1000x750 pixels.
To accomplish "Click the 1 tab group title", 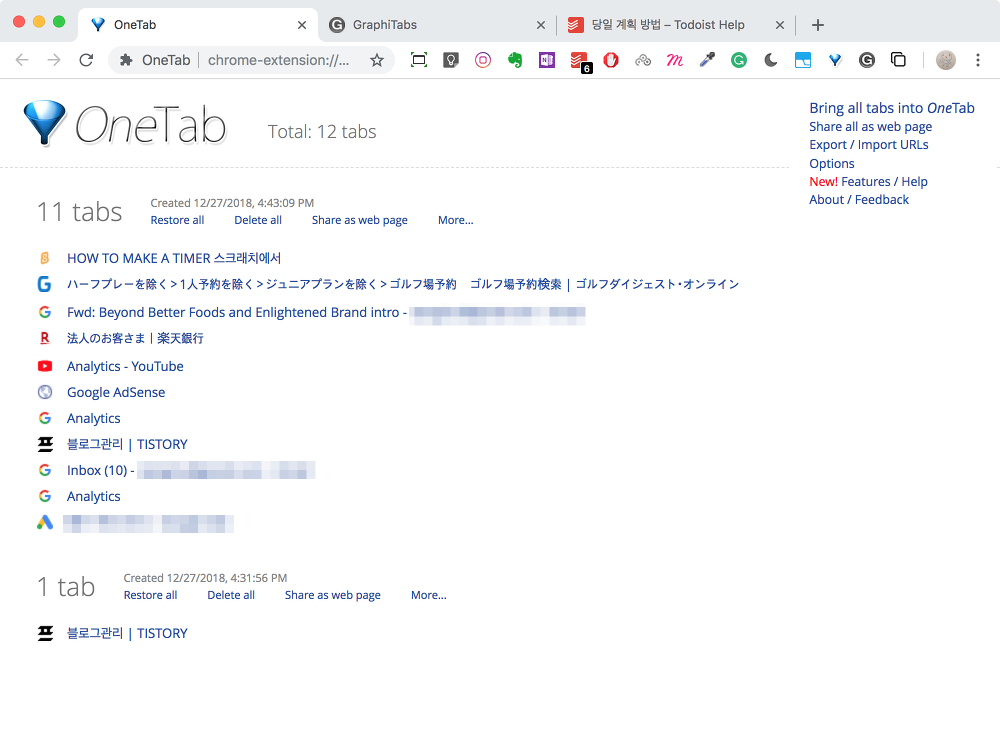I will click(66, 587).
